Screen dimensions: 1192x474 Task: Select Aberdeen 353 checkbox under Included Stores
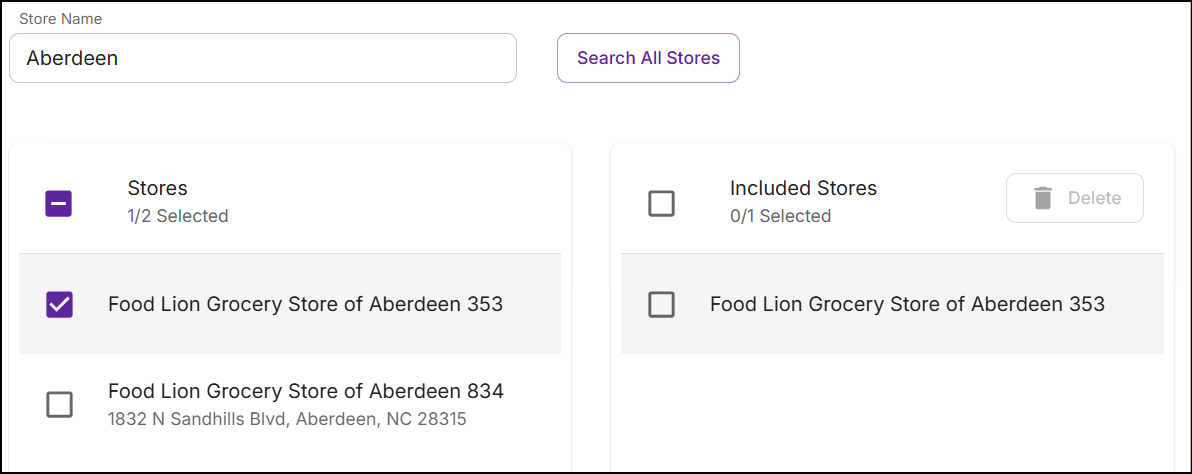661,305
